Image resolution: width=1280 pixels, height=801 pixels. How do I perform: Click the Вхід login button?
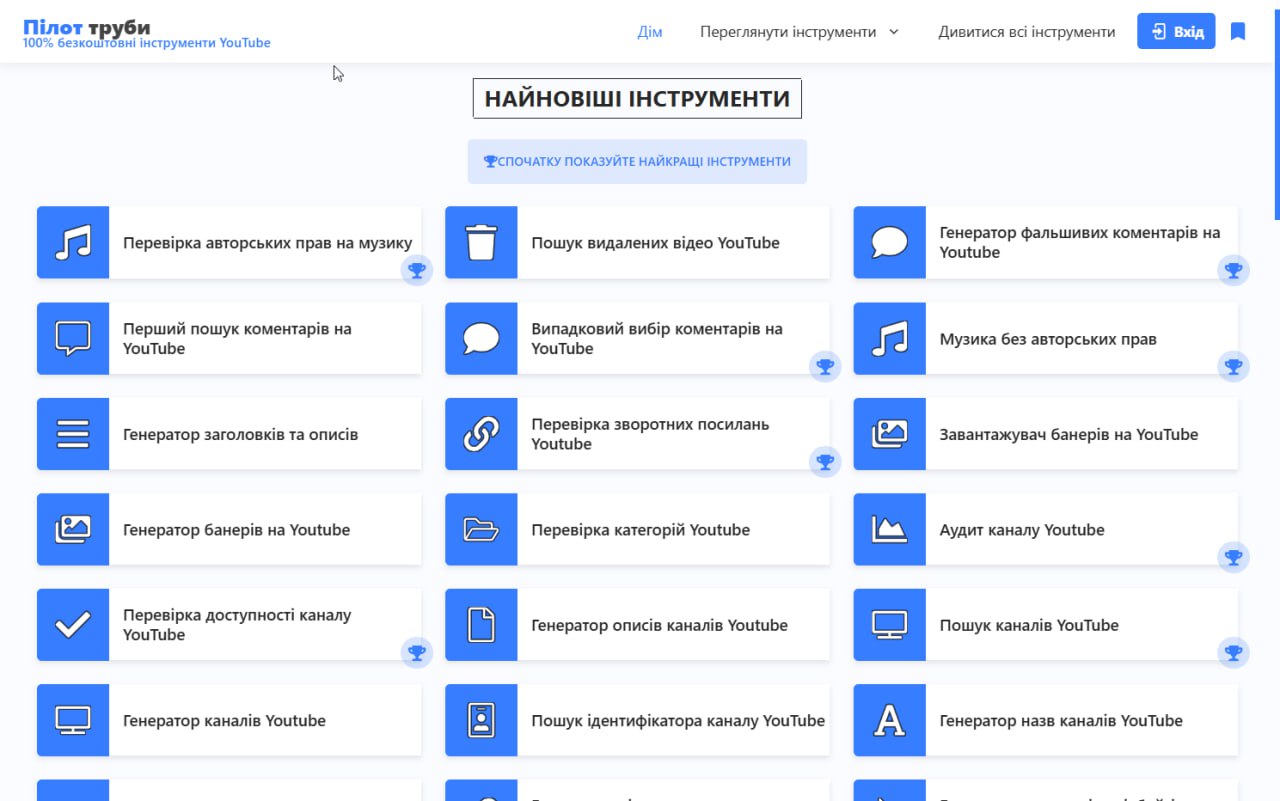coord(1176,32)
